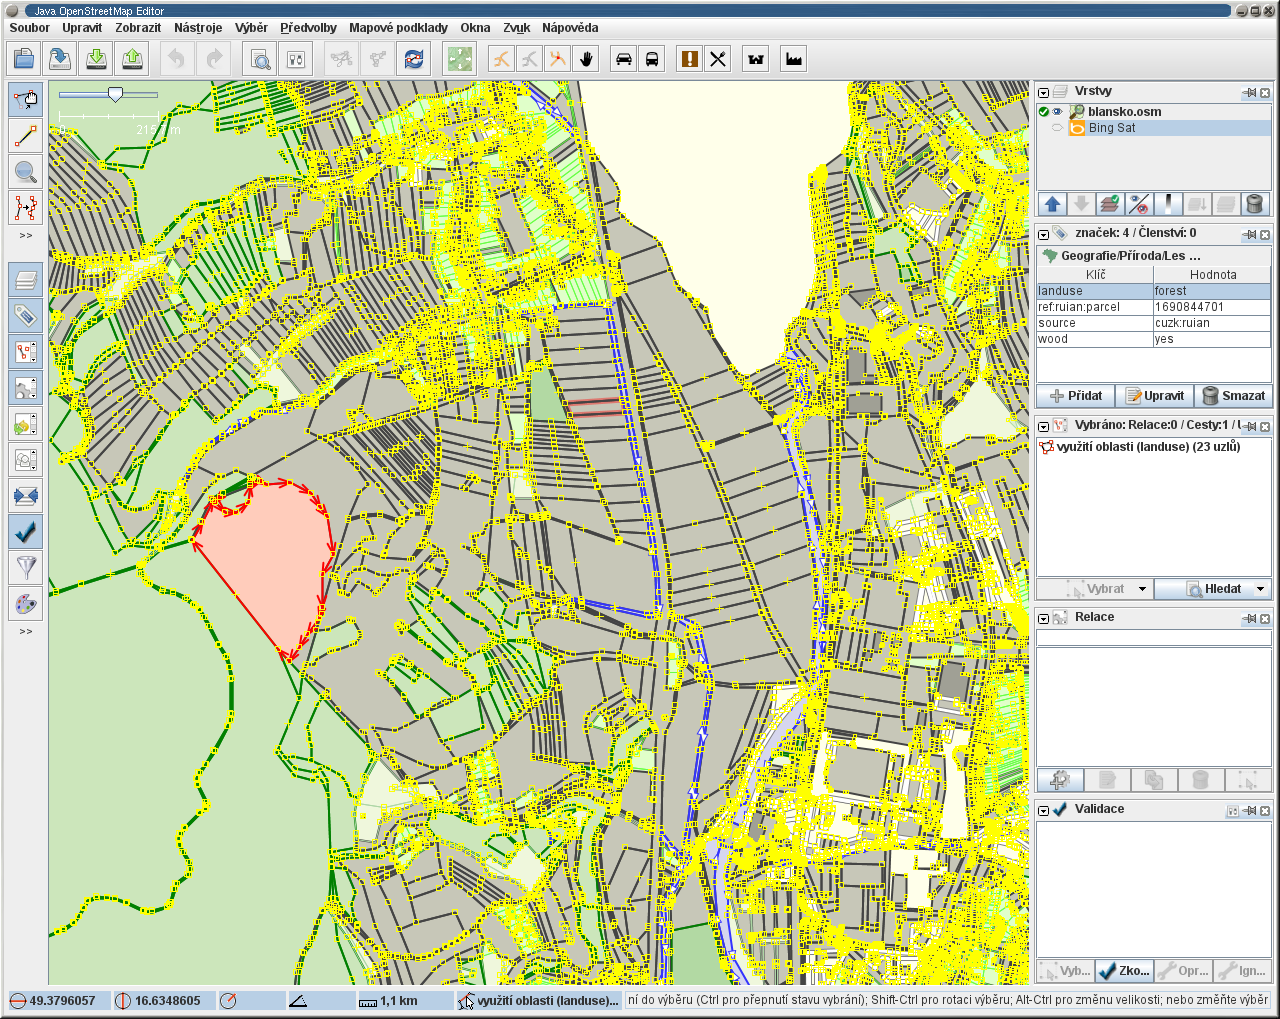Image resolution: width=1280 pixels, height=1019 pixels.
Task: Open the Hledat dropdown arrow
Action: 1261,589
